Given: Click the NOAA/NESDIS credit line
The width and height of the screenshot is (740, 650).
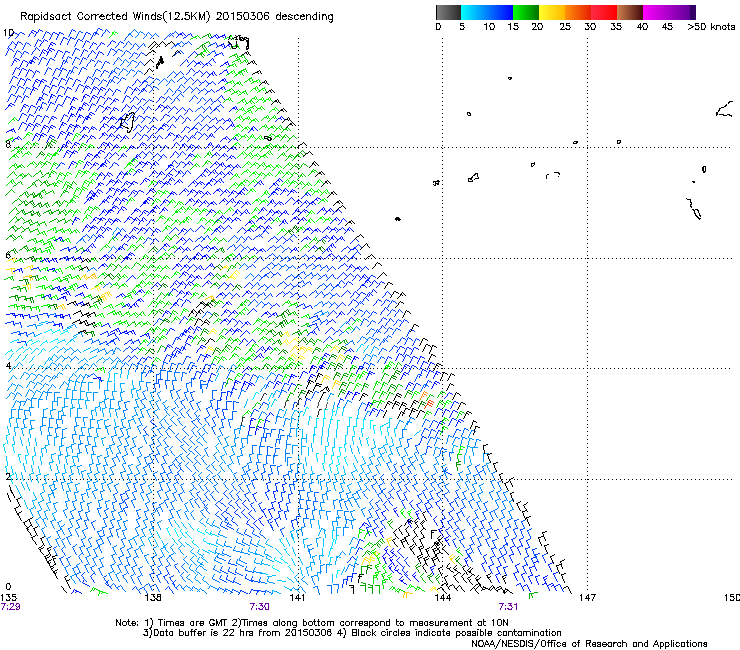Looking at the screenshot, I should [x=589, y=644].
